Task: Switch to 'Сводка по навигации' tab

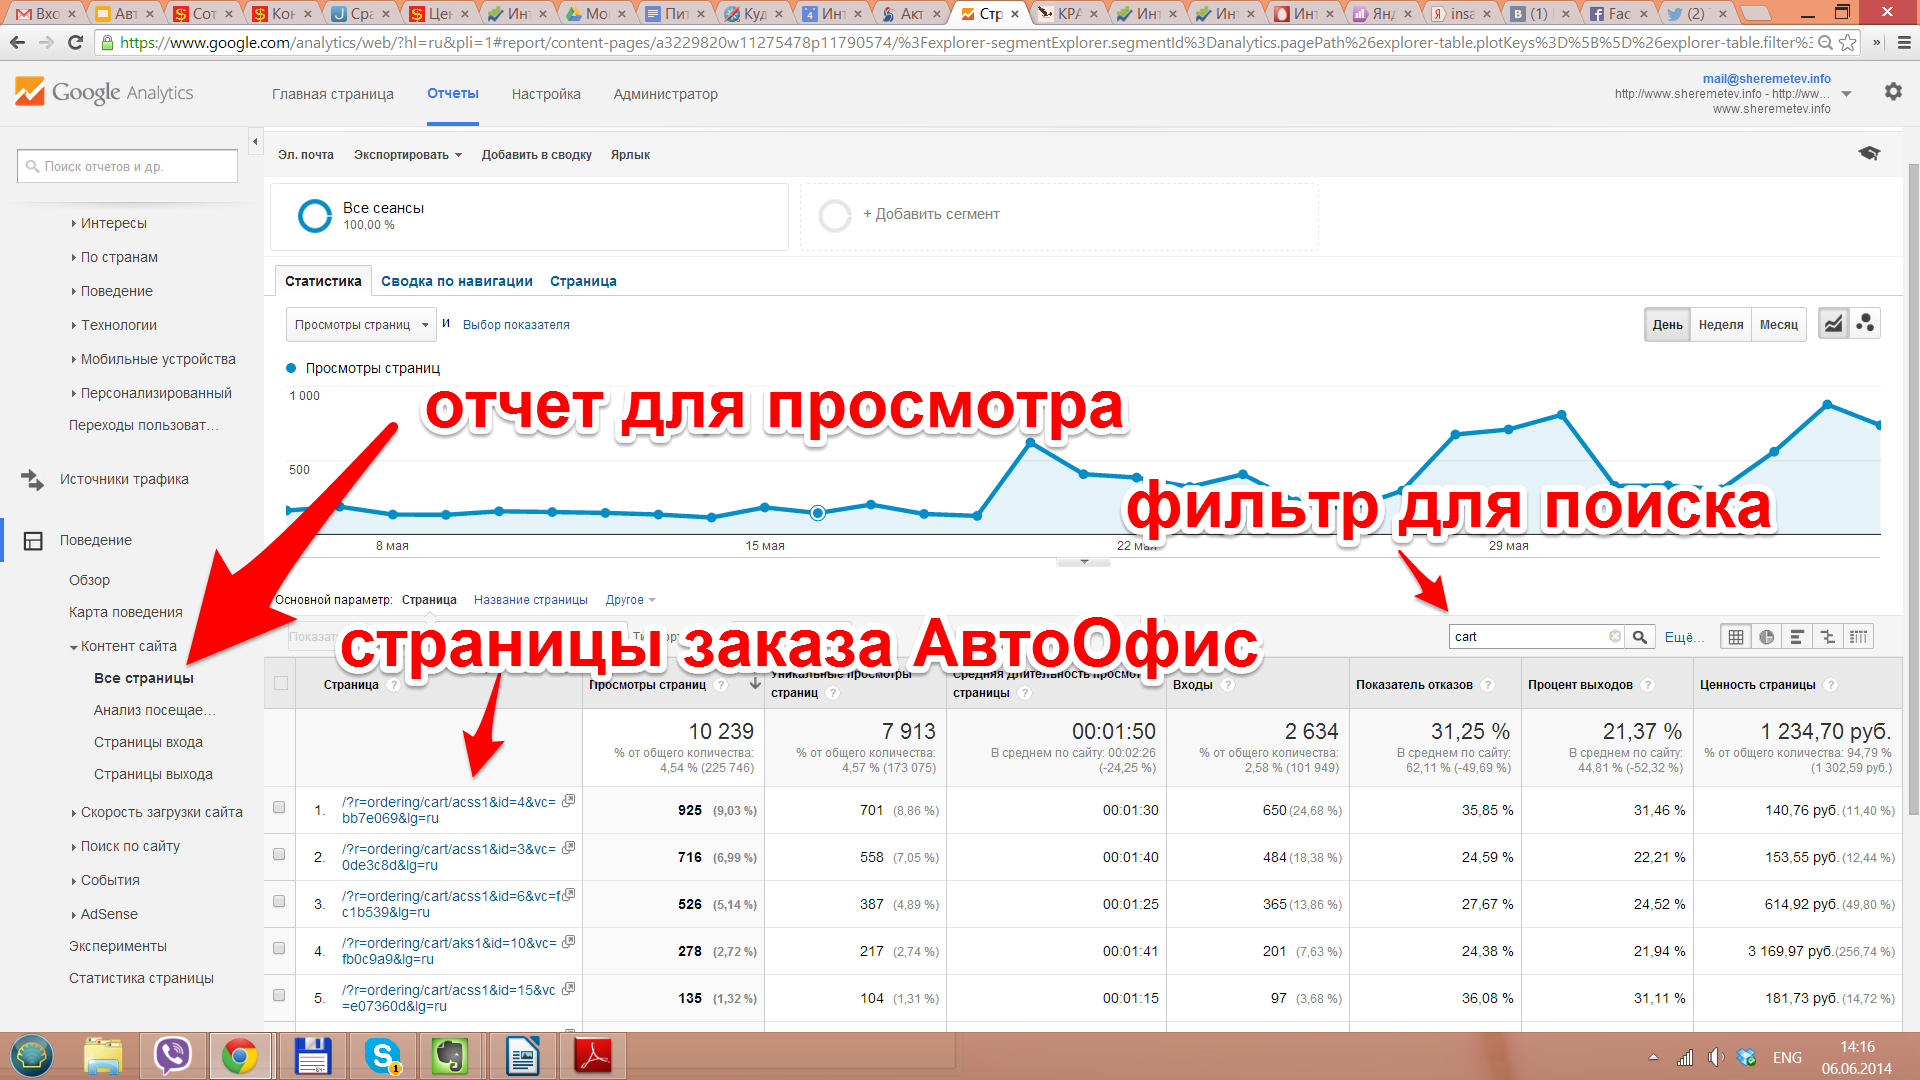Action: (456, 282)
